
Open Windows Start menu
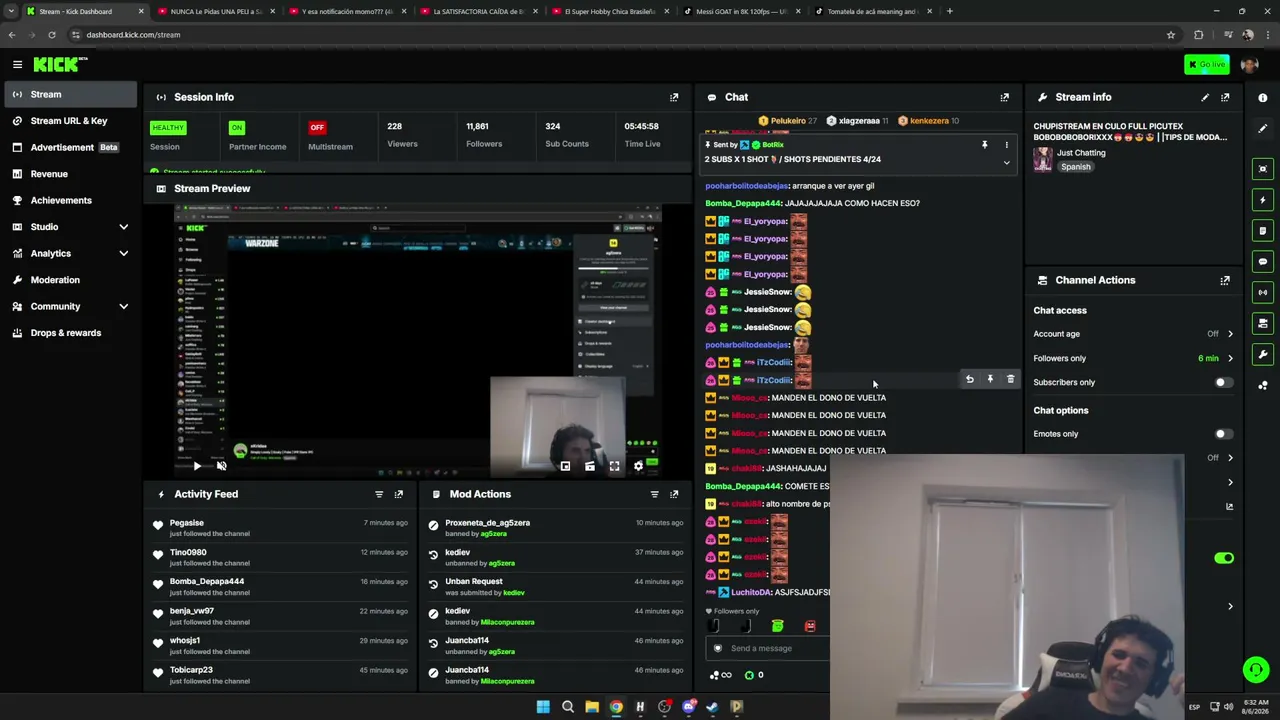coord(543,707)
